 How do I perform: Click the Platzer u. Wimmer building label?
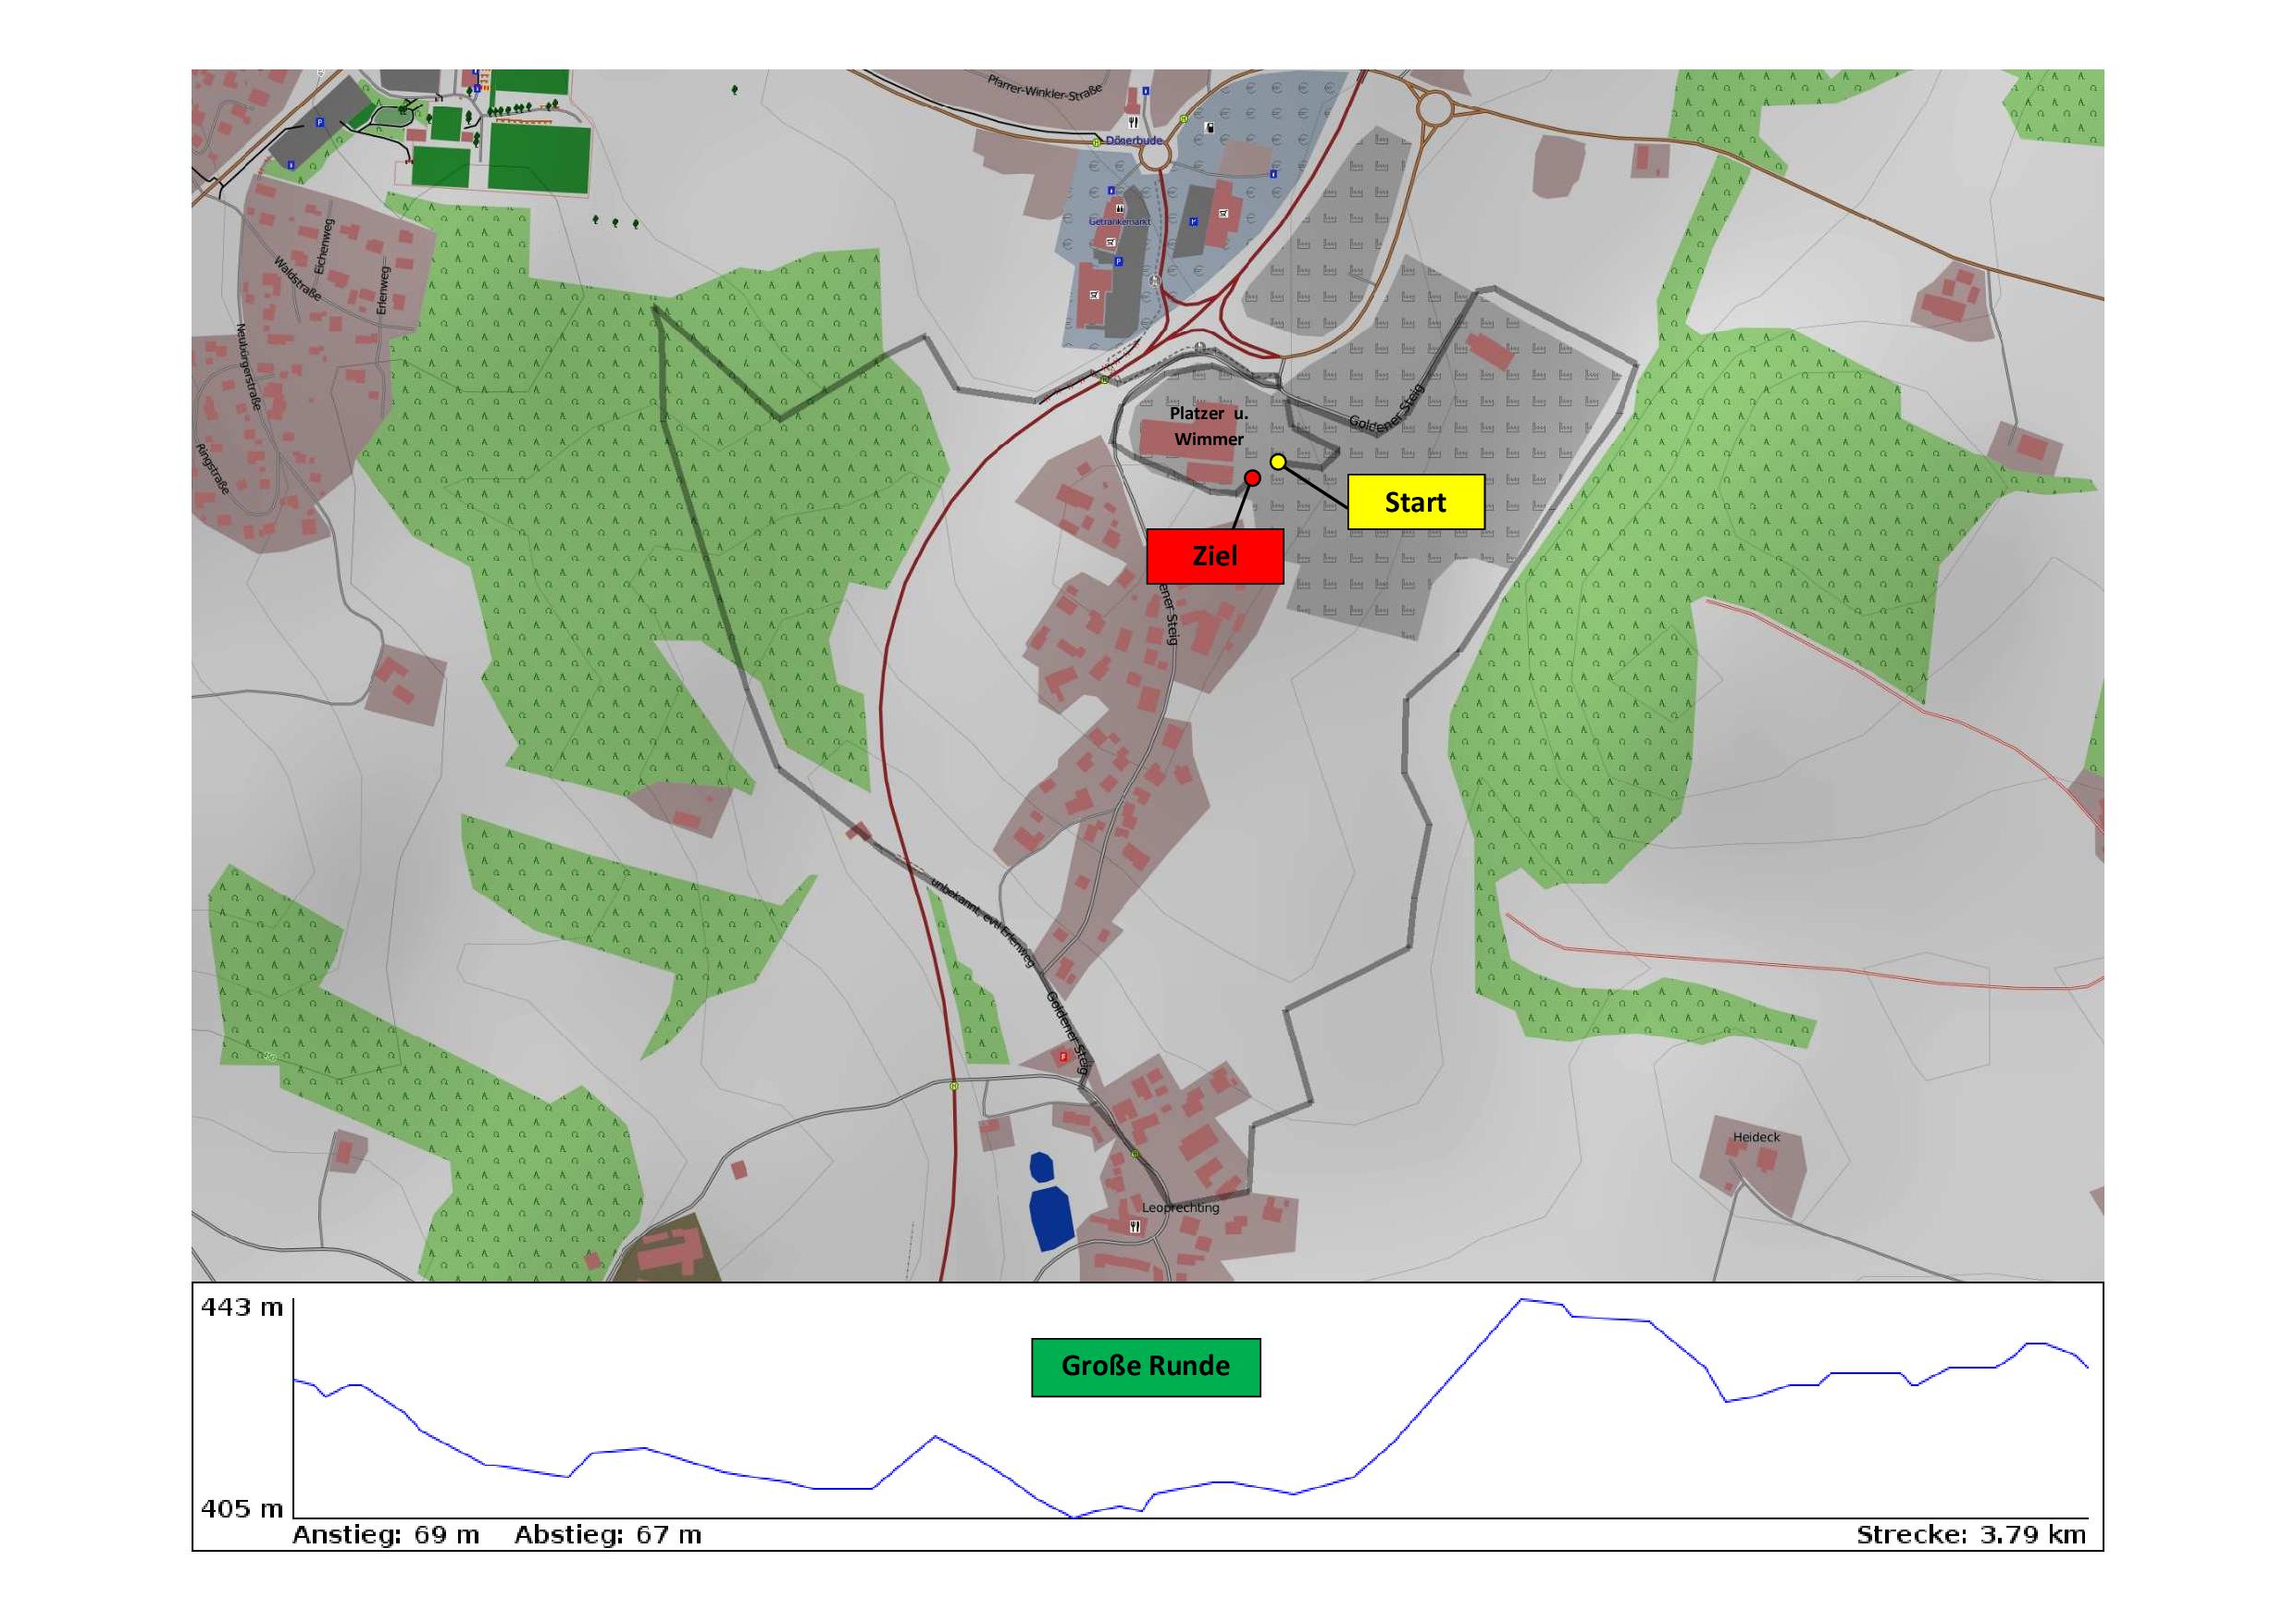click(x=1208, y=426)
